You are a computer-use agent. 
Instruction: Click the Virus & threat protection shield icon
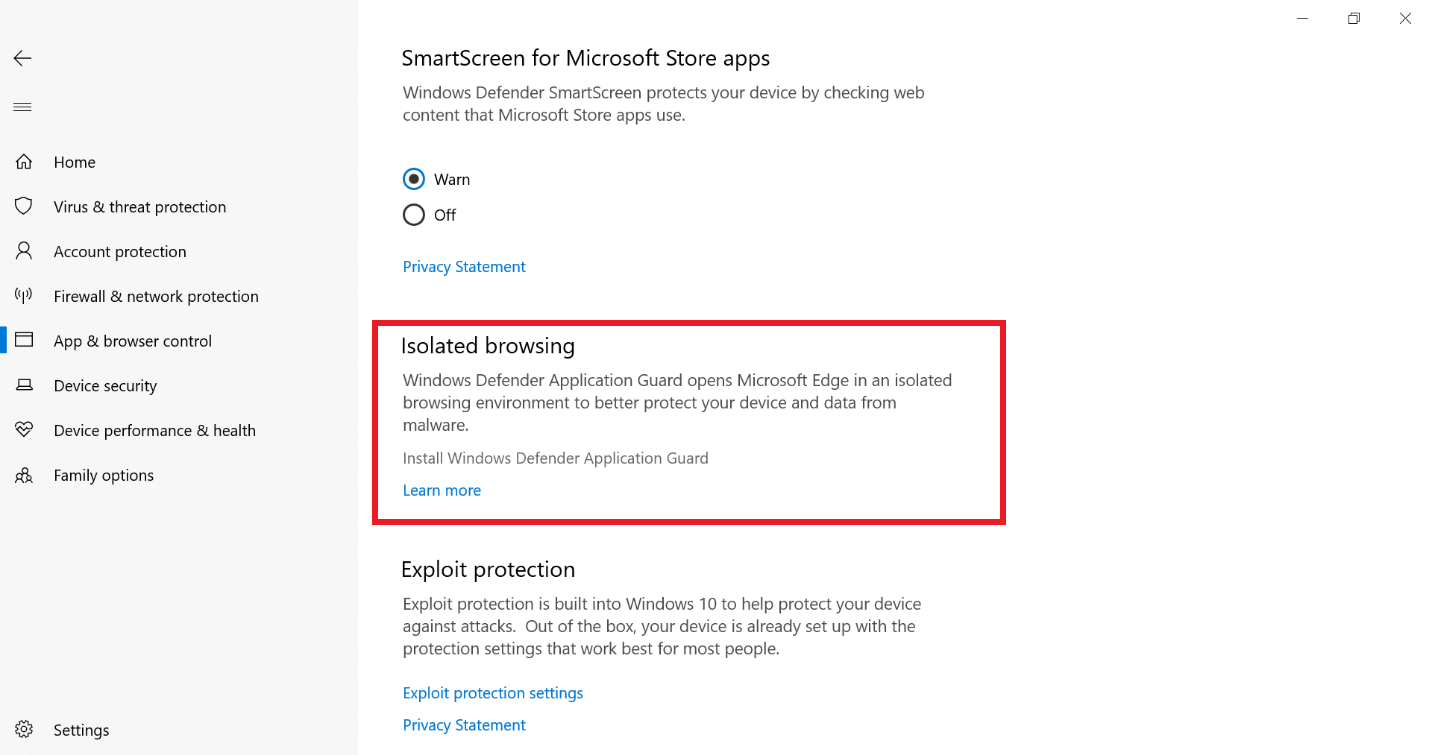pyautogui.click(x=24, y=207)
